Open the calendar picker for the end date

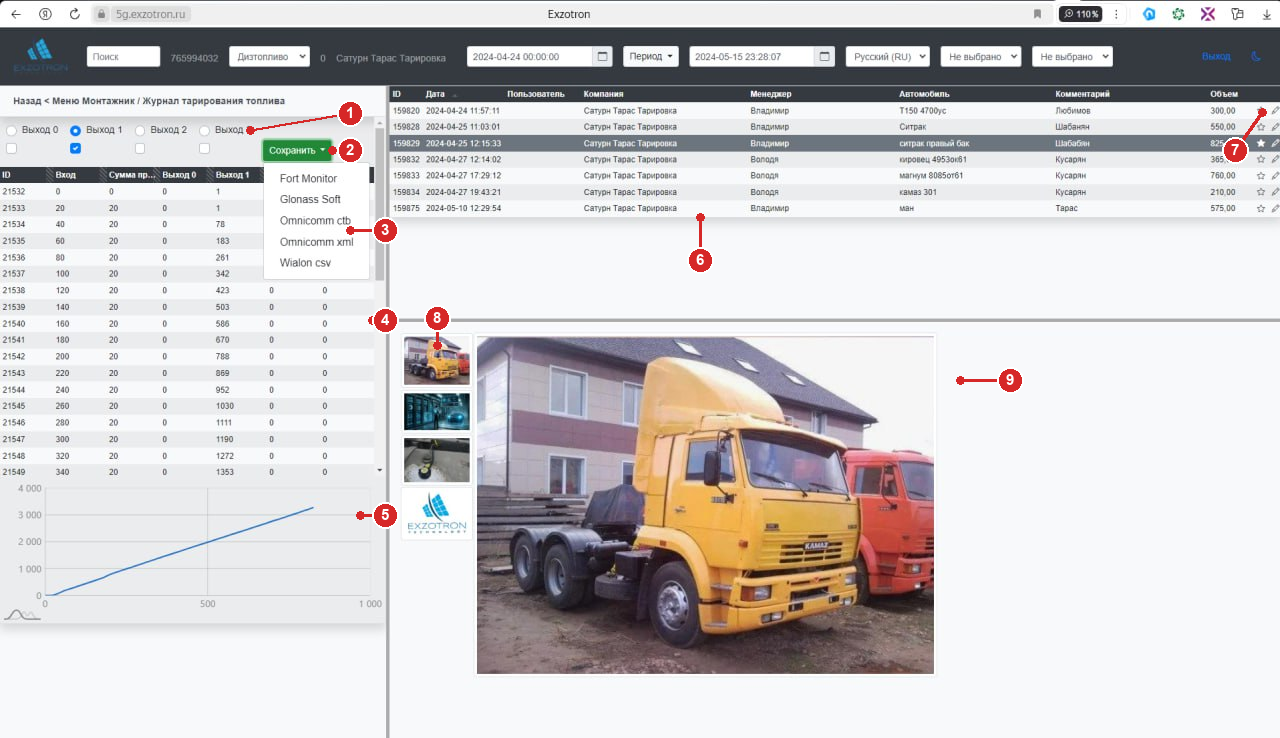pyautogui.click(x=824, y=56)
